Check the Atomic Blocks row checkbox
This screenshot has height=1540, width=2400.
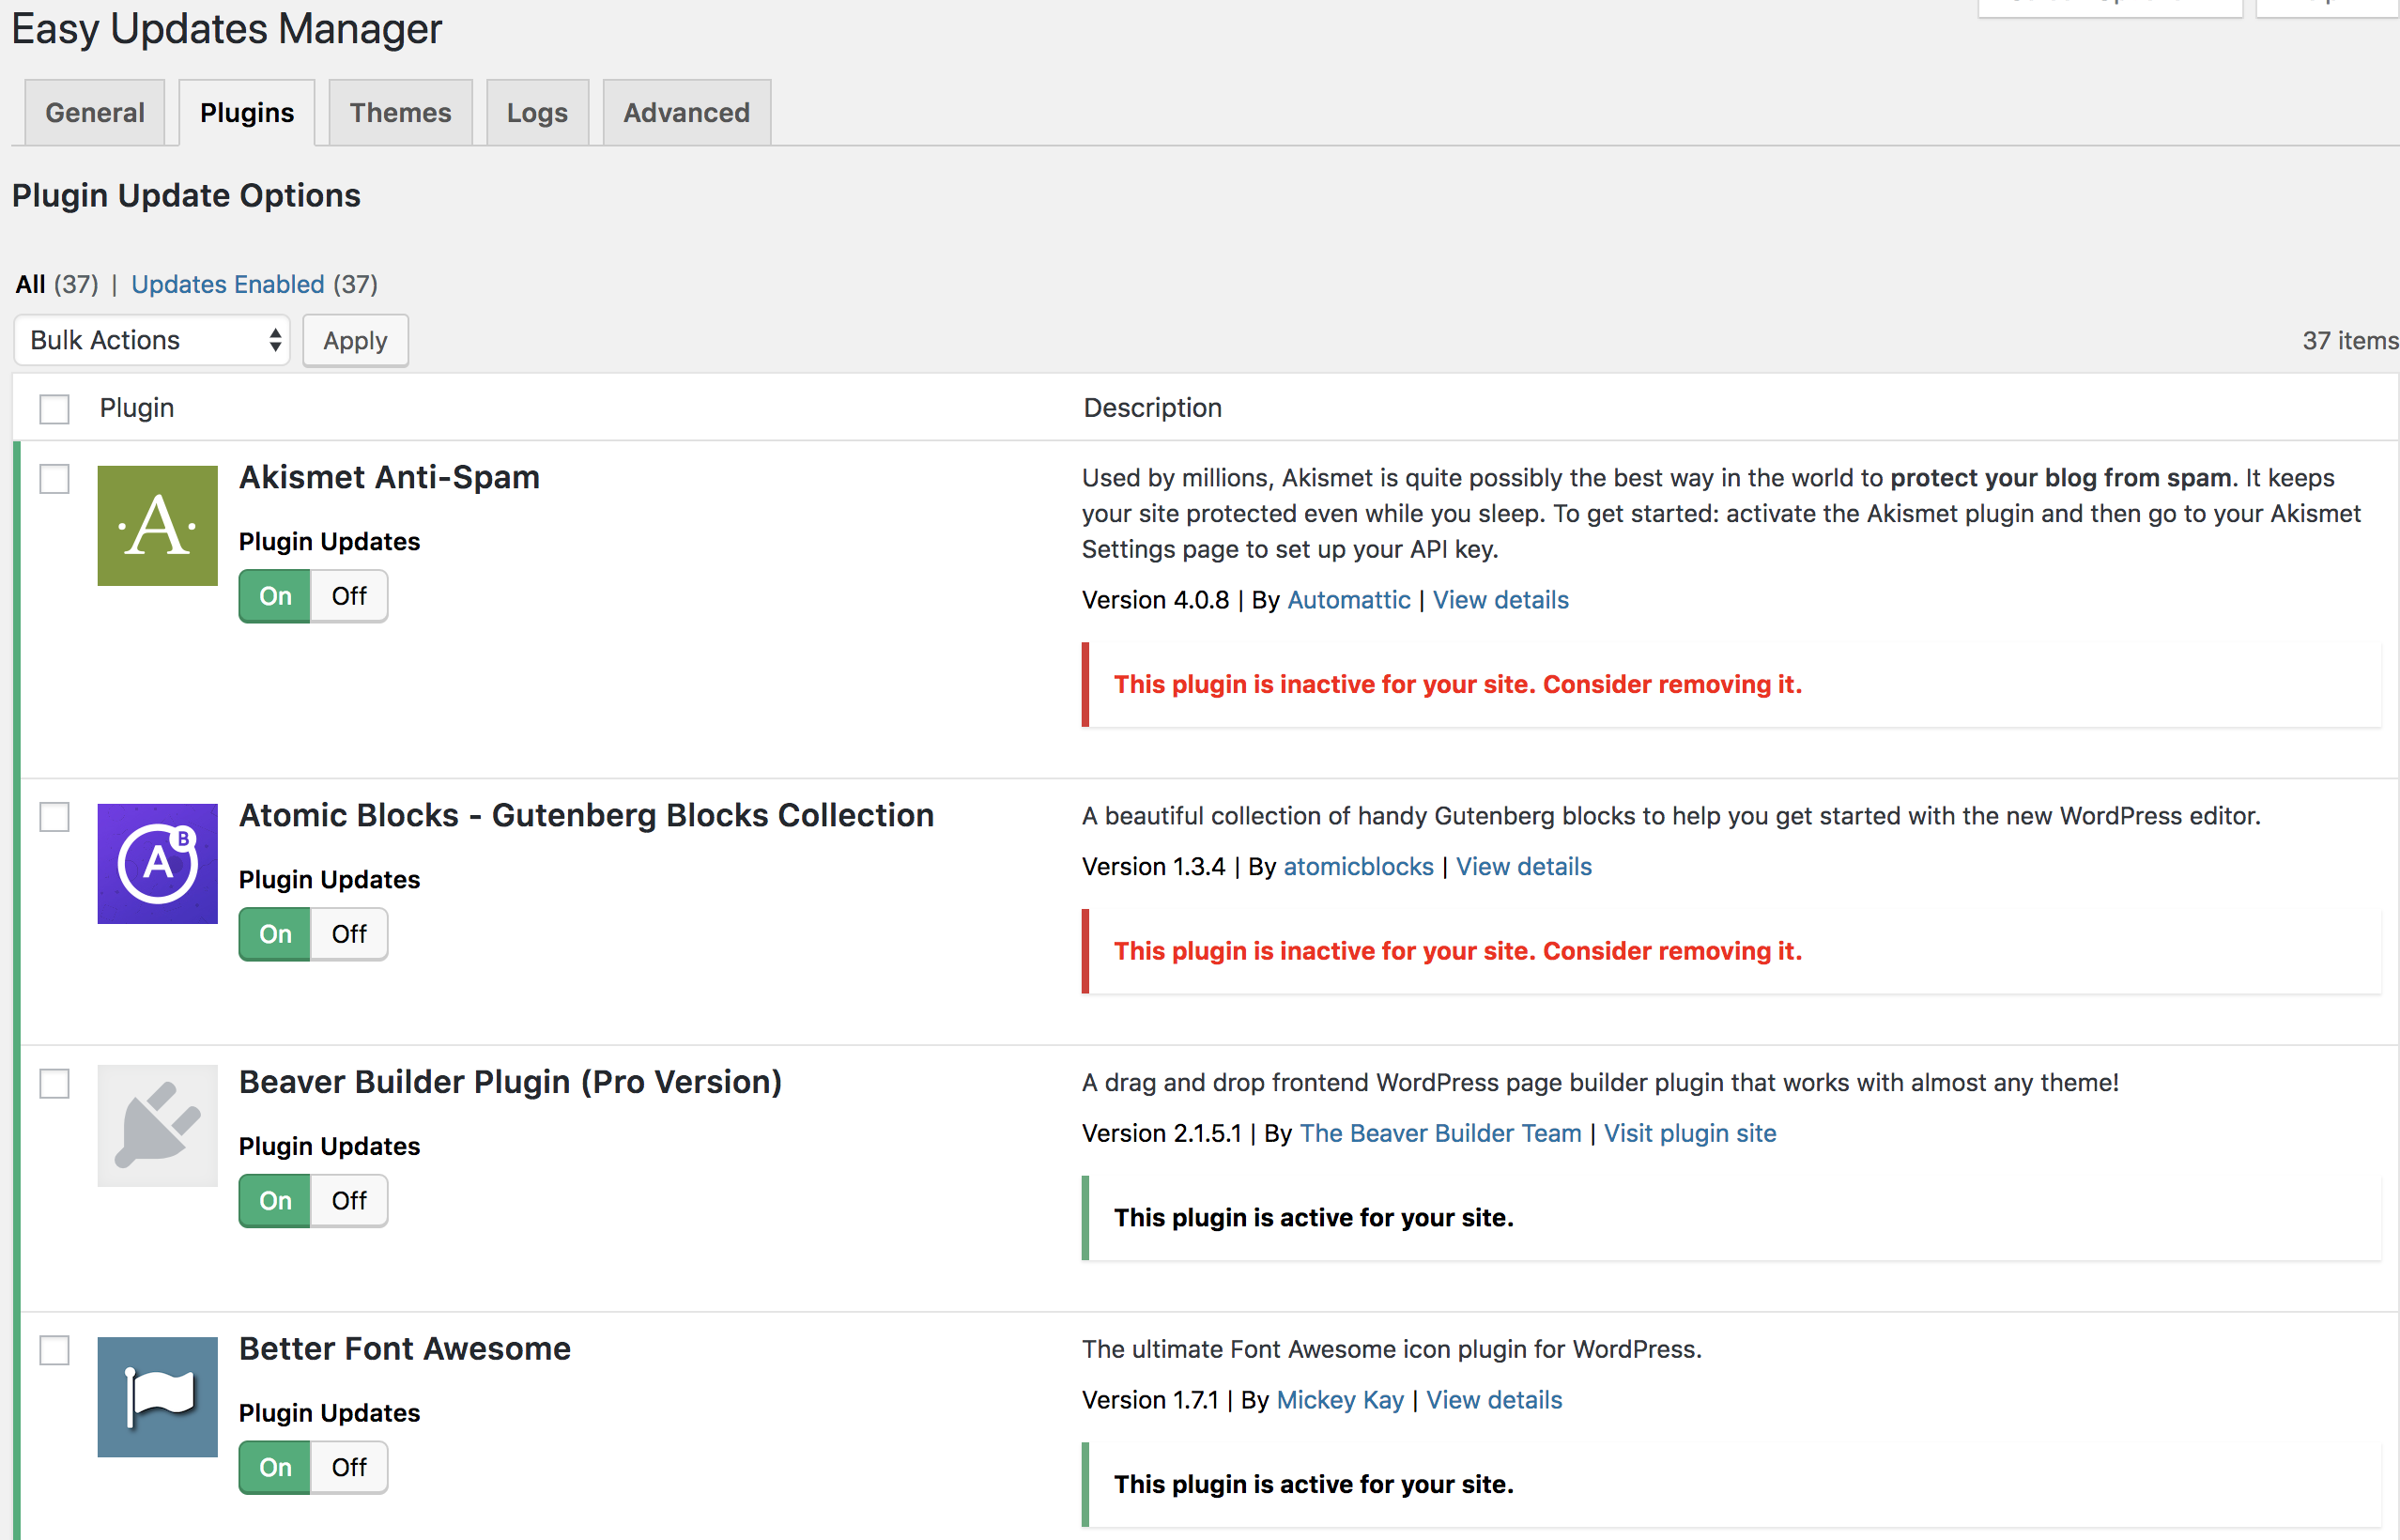[x=54, y=816]
